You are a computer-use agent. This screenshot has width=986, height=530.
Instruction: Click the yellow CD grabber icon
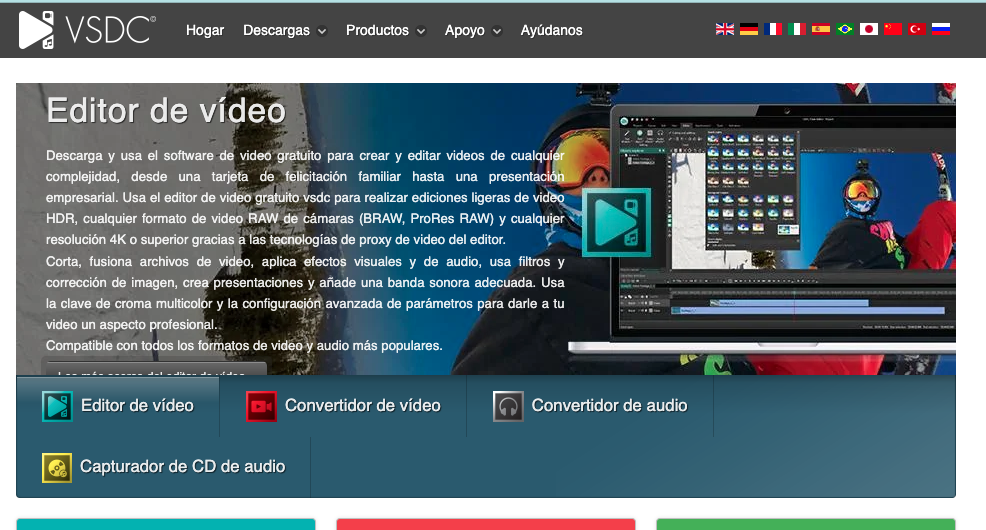pyautogui.click(x=57, y=468)
